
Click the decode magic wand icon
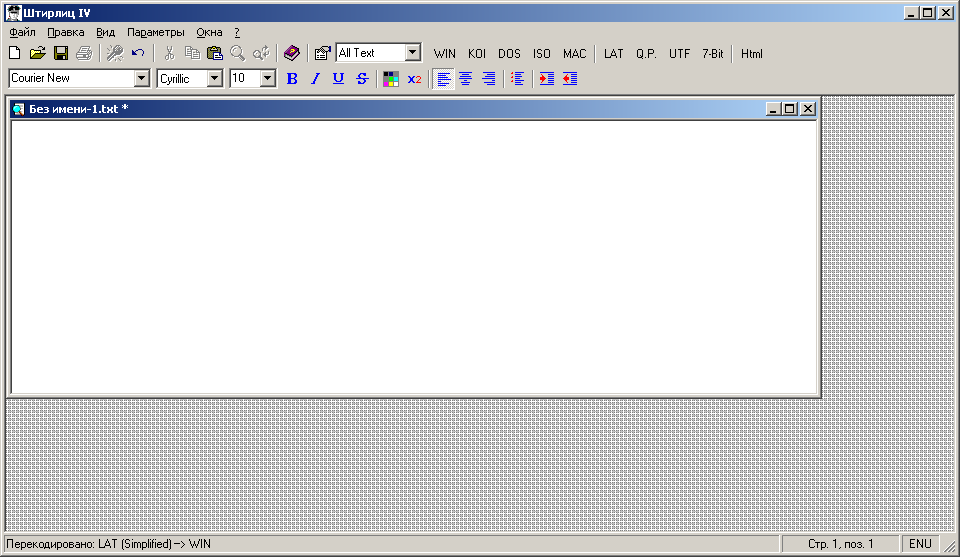pyautogui.click(x=114, y=53)
